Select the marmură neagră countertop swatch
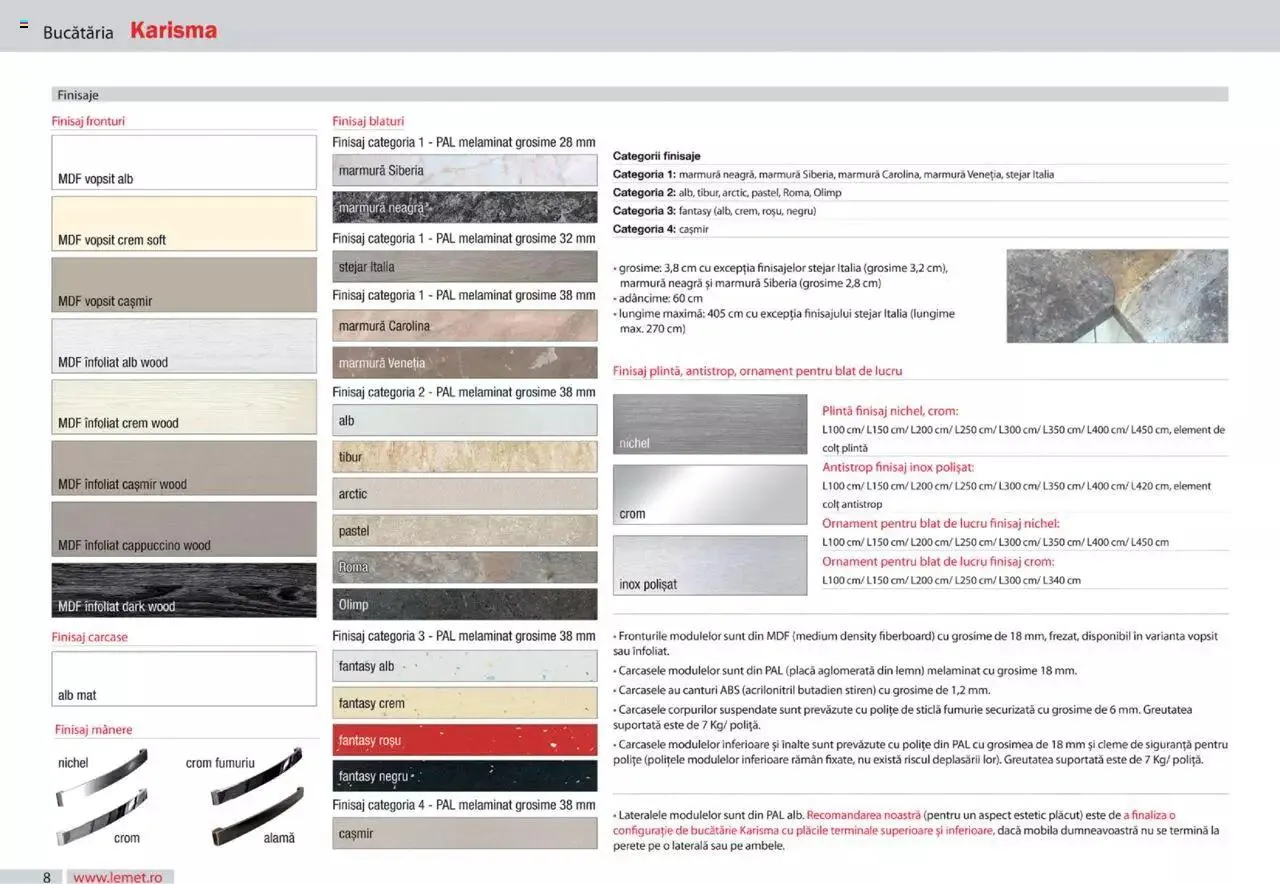Viewport: 1280px width, 884px height. click(x=464, y=207)
